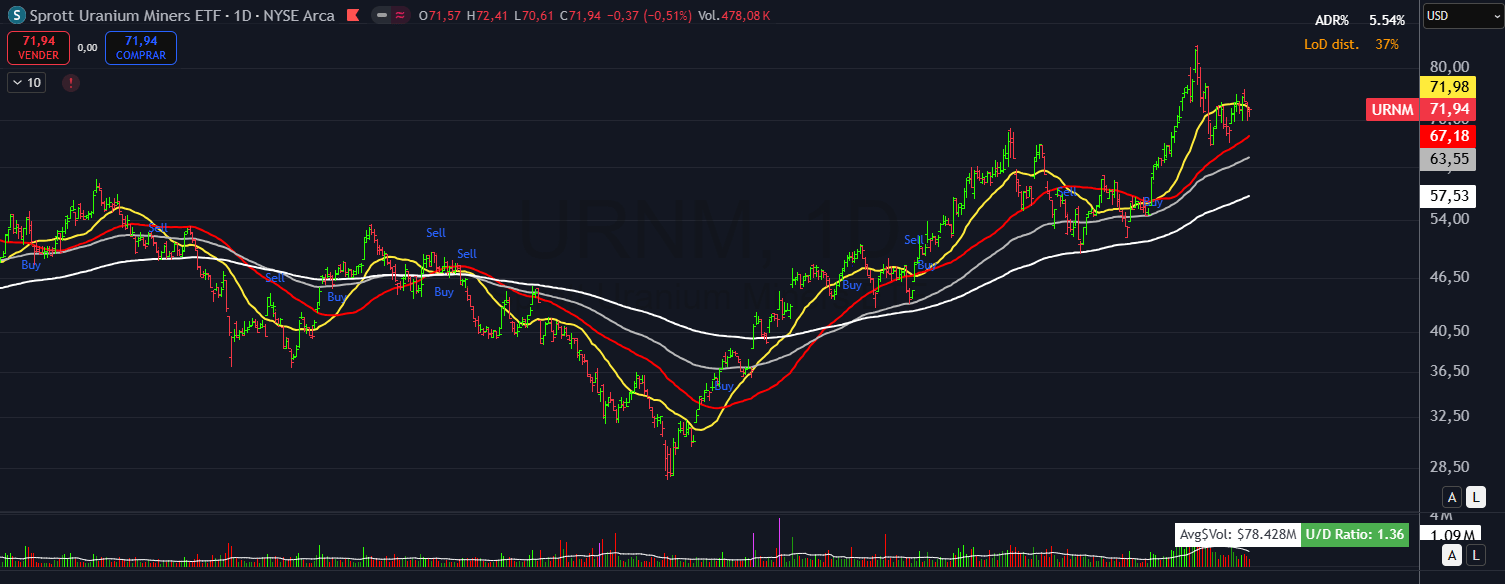
Task: Click the red exclamation warning icon
Action: (71, 83)
